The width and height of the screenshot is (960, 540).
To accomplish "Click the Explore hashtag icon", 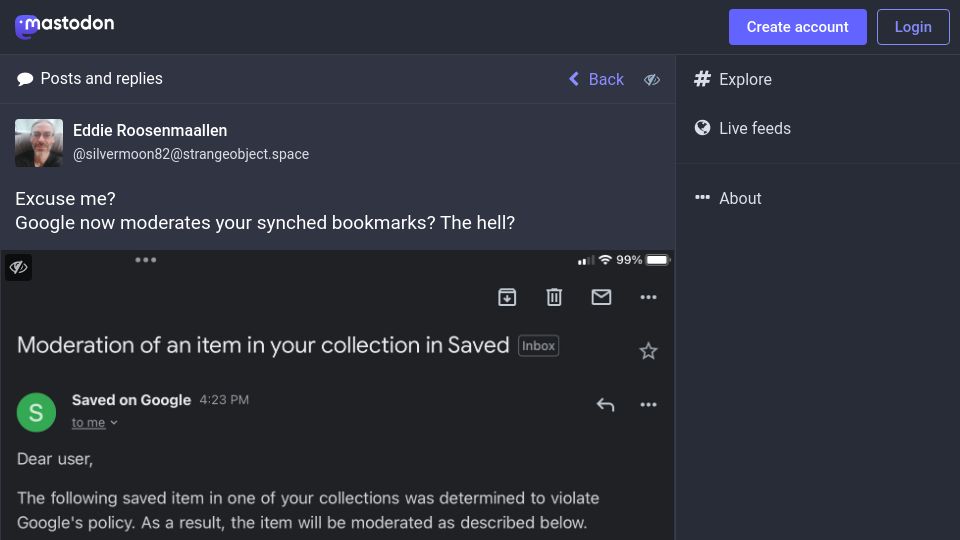I will (702, 78).
